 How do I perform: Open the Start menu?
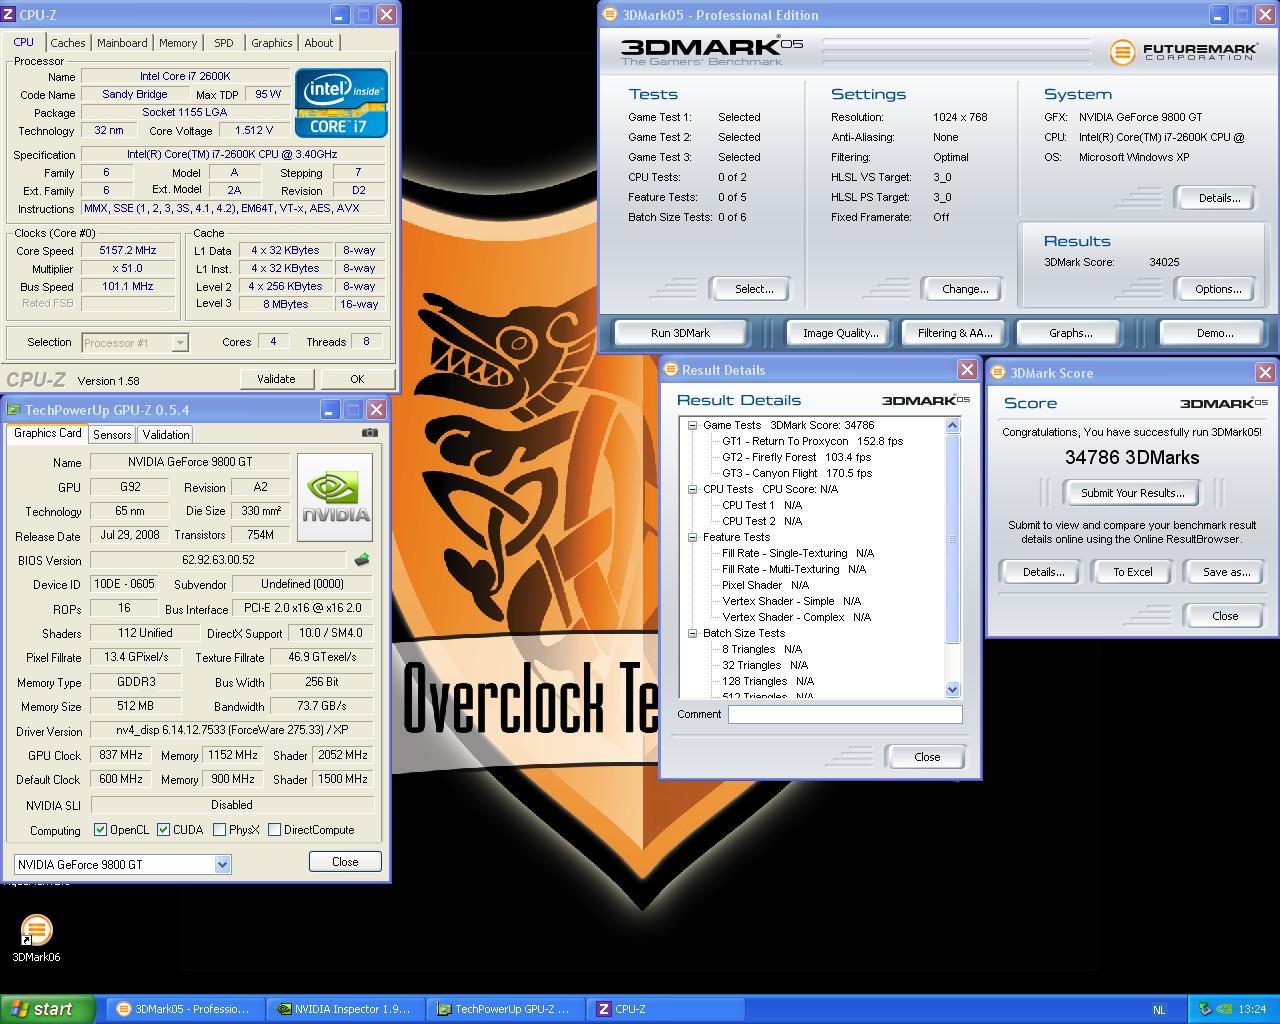[48, 1009]
